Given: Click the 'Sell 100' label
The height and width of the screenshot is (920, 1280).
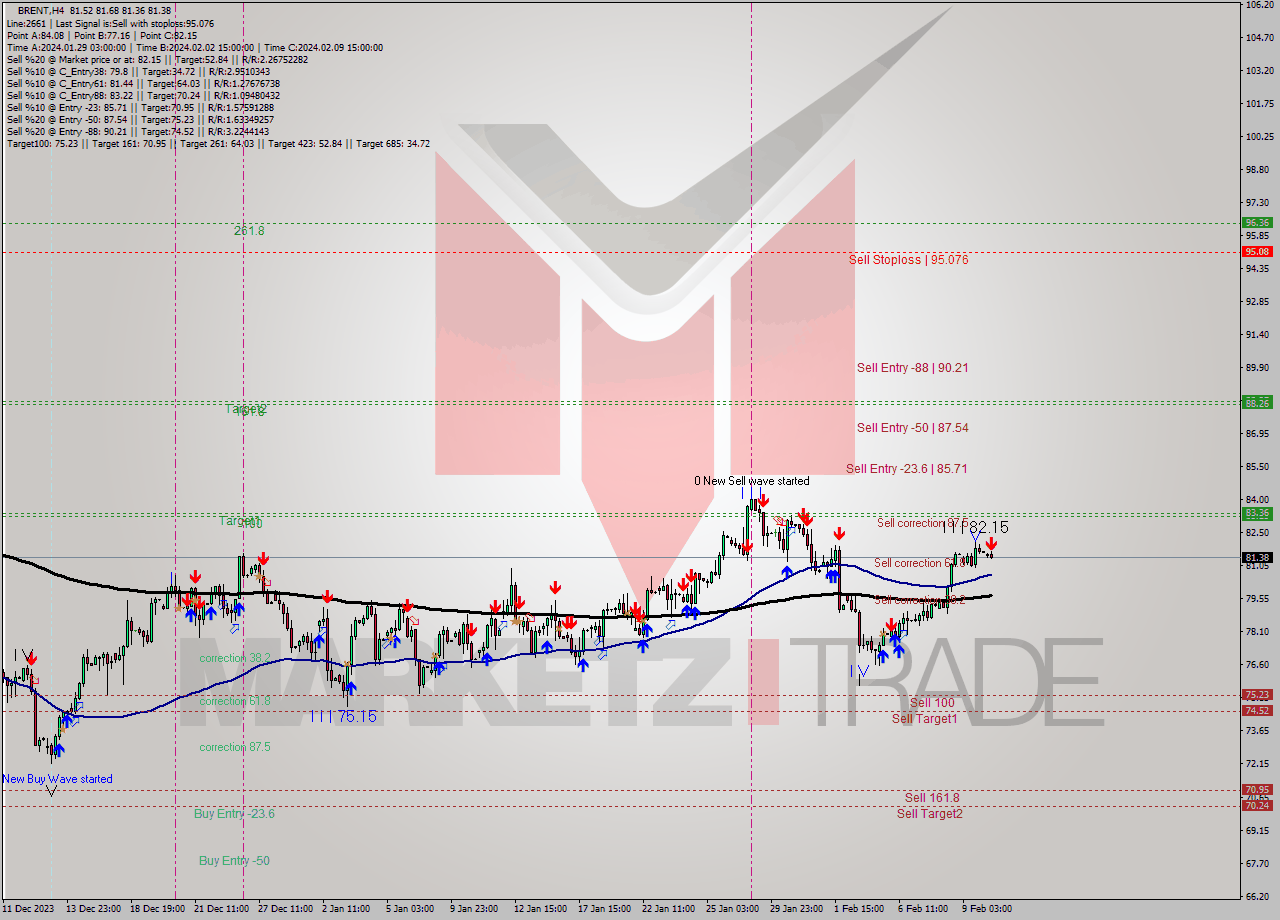Looking at the screenshot, I should pos(932,703).
